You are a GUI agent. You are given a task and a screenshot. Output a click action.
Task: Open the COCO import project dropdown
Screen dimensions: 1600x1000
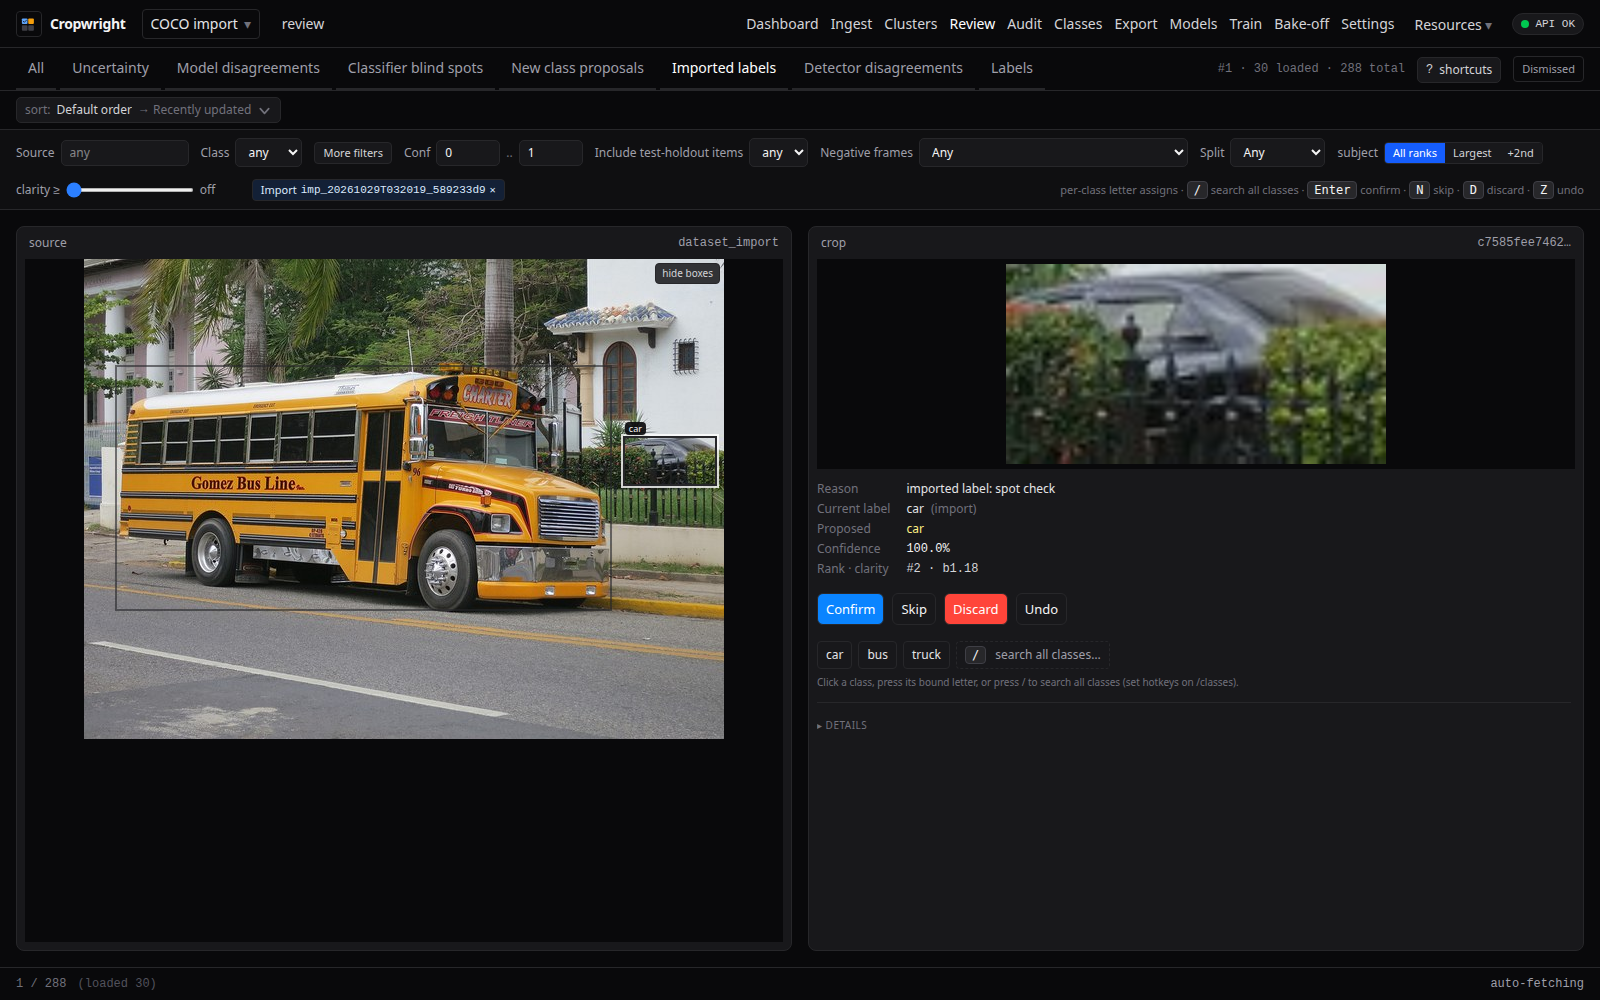tap(200, 24)
